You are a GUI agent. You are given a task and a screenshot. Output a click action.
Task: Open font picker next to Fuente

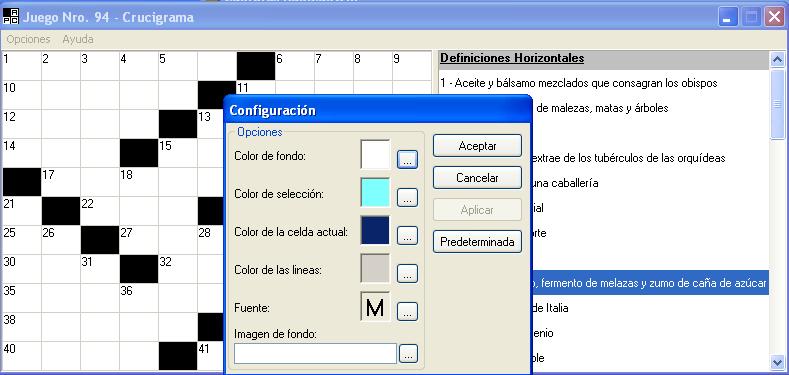point(408,312)
